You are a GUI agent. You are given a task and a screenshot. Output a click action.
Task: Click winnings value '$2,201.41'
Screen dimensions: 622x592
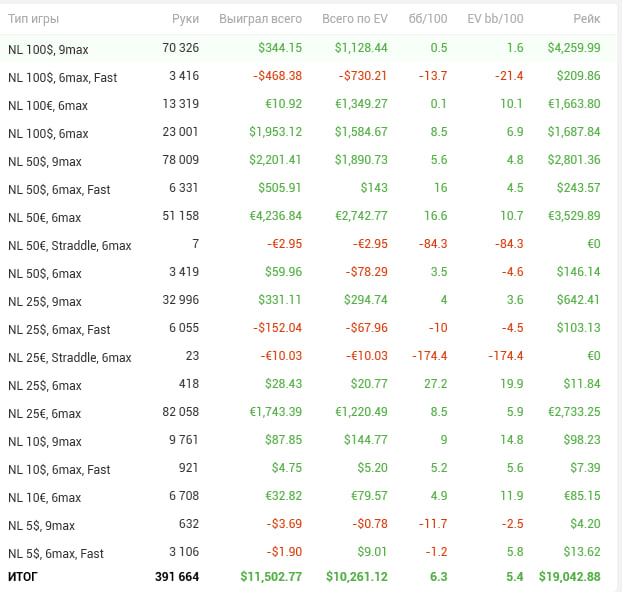[275, 160]
